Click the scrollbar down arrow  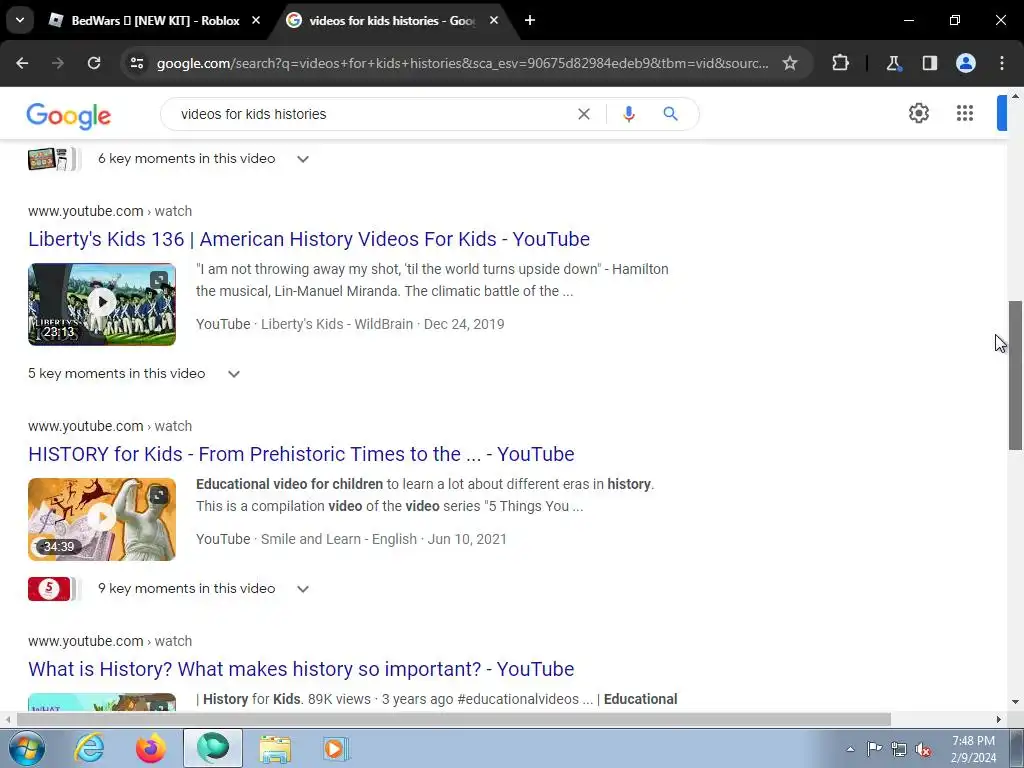(1015, 702)
